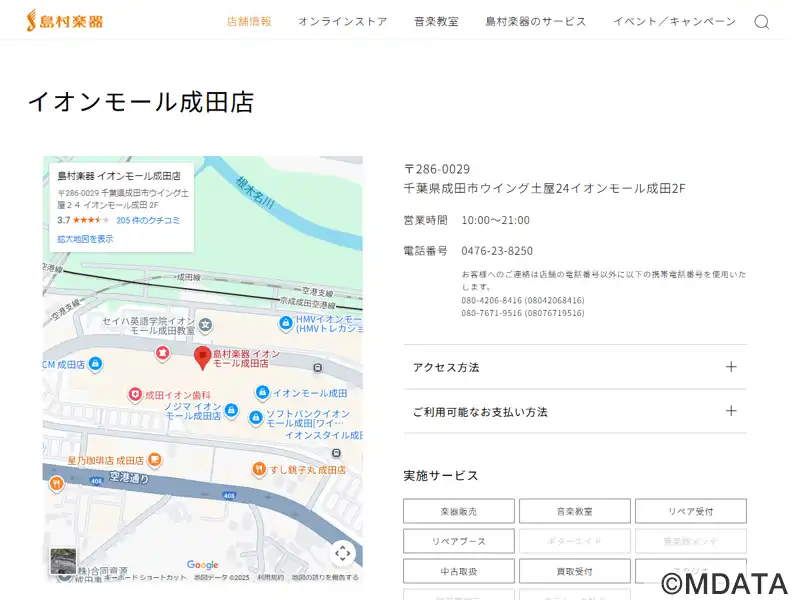Click the すし銚子丸 restaurant marker icon

click(258, 468)
